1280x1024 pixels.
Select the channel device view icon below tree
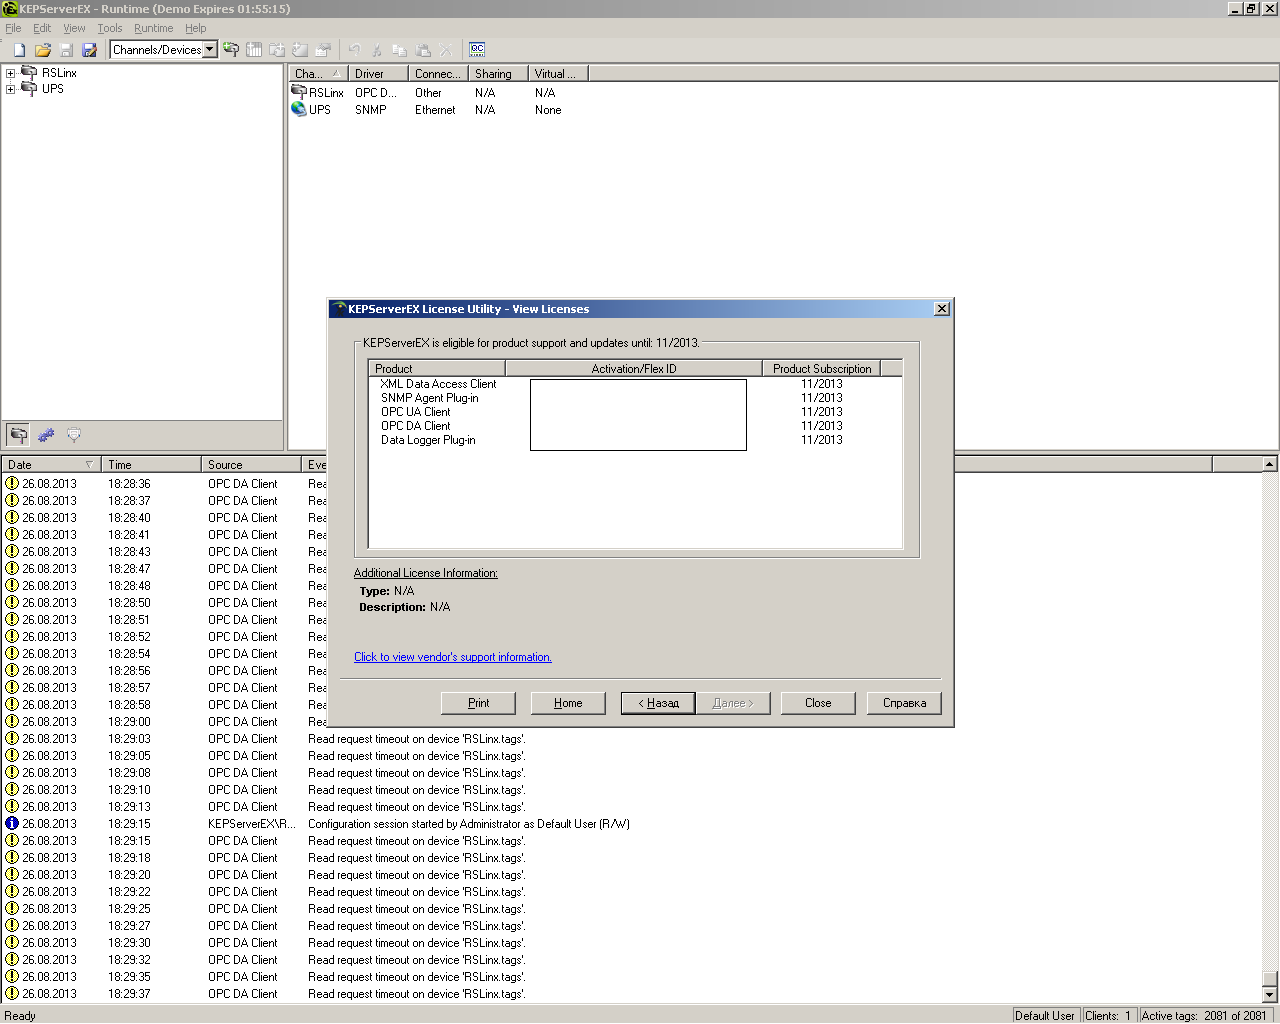(18, 435)
